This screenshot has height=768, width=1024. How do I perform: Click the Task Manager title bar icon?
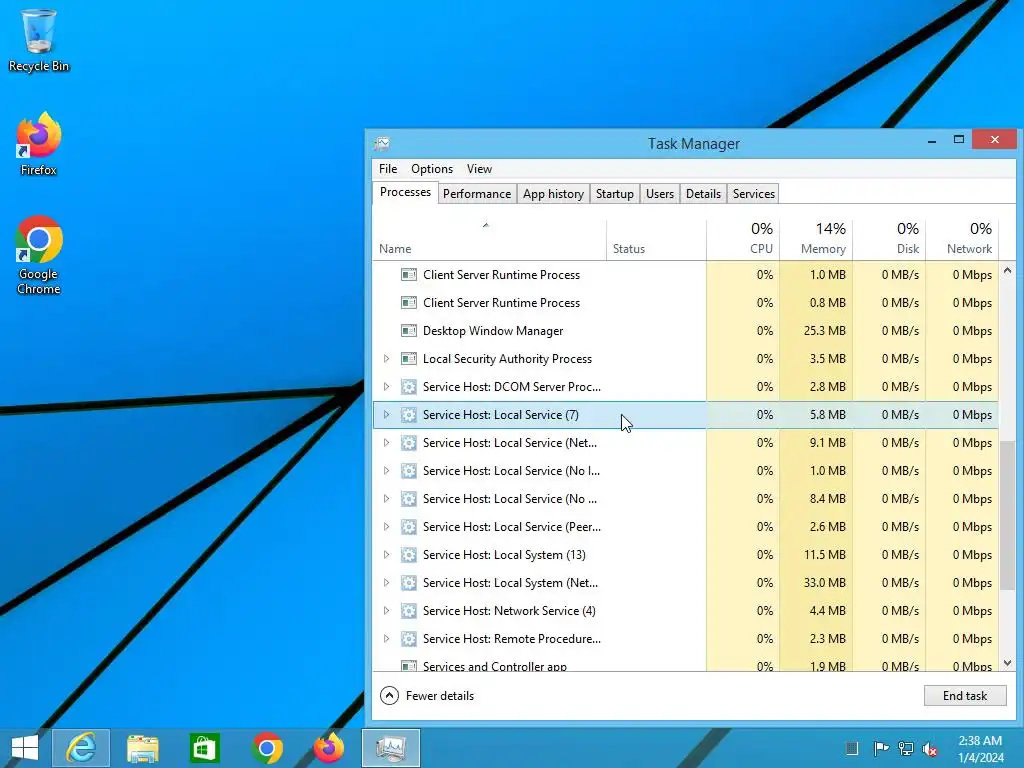(382, 144)
